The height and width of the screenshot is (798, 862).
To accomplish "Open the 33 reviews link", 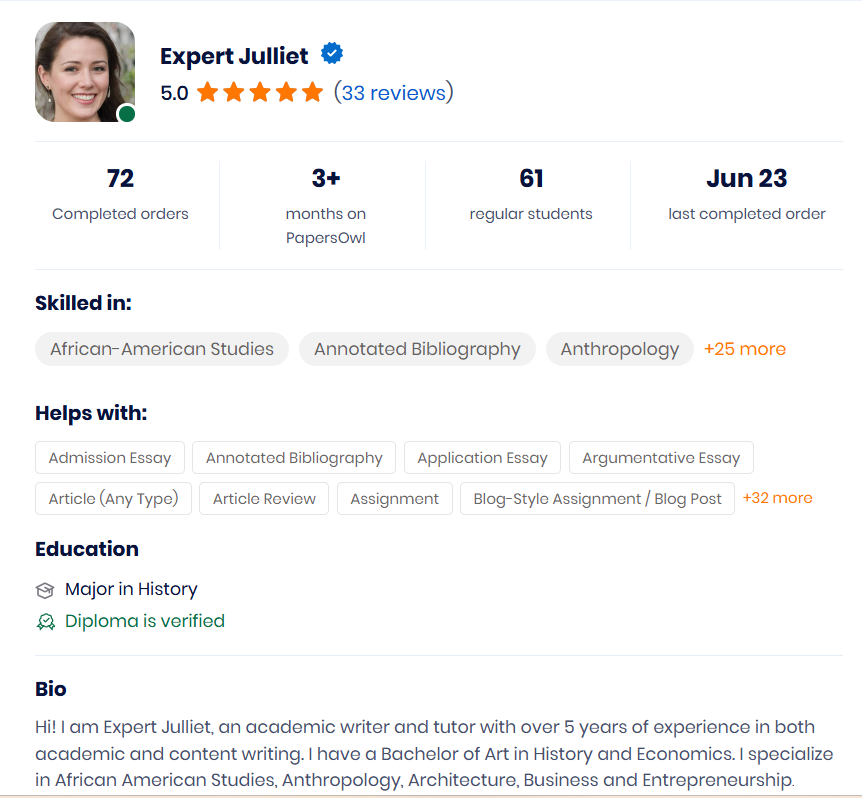I will coord(394,93).
